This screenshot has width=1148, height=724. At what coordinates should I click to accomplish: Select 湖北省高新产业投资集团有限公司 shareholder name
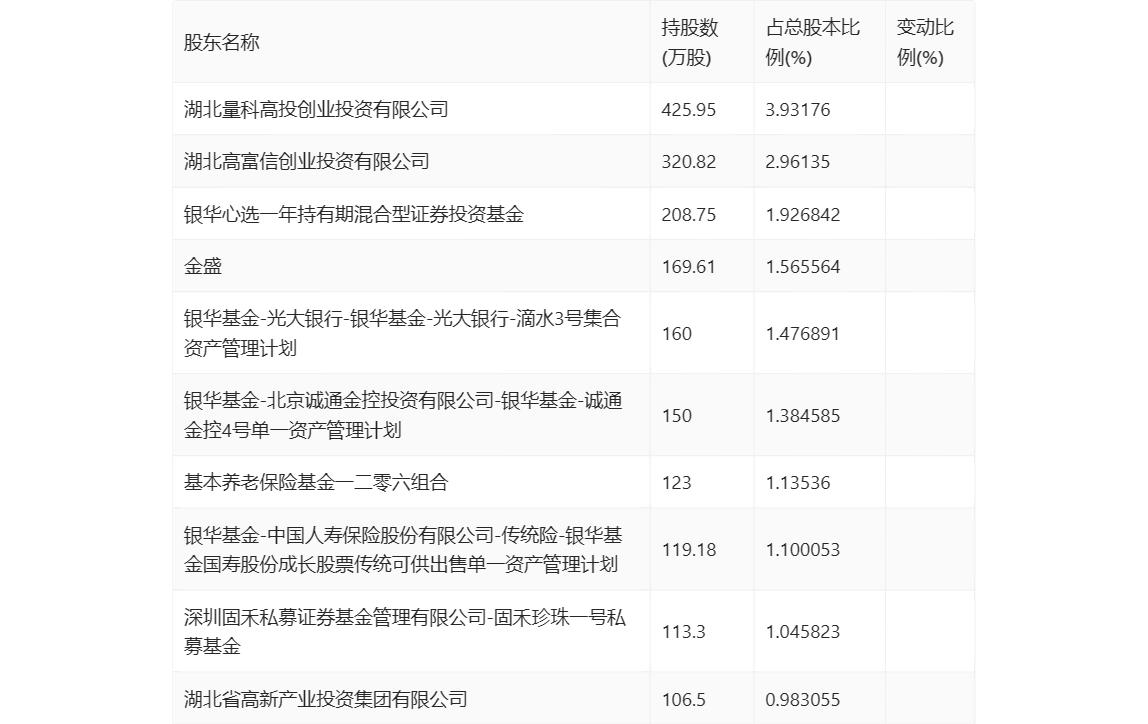point(326,698)
